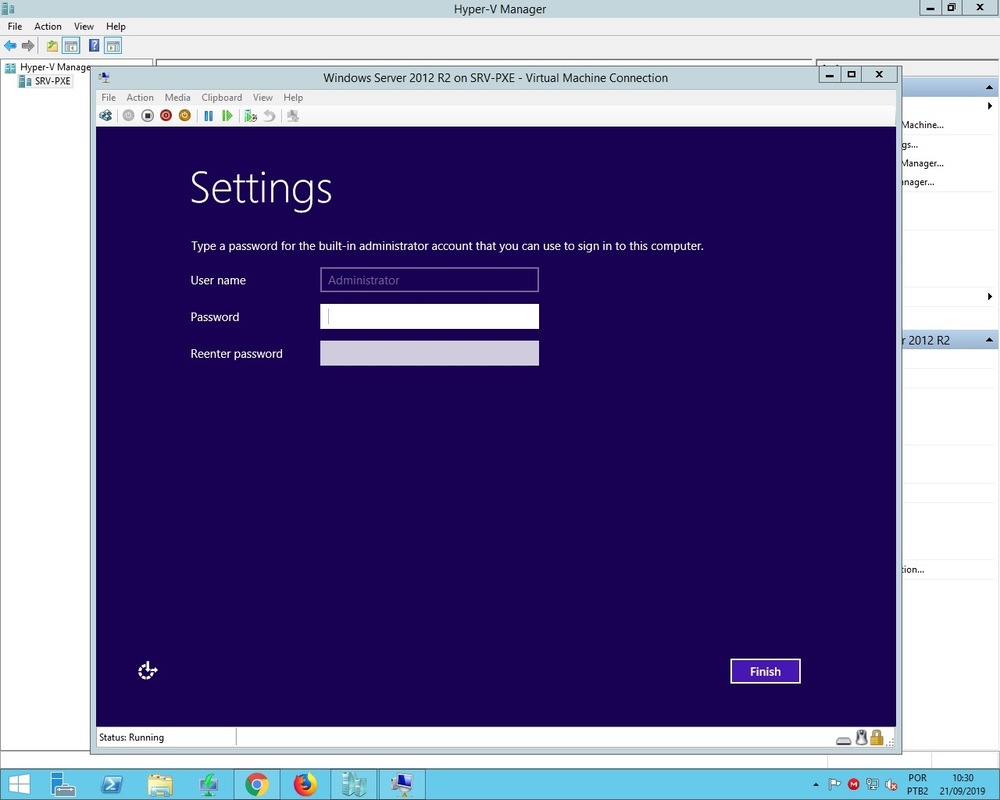1000x800 pixels.
Task: Click the greyed-out Start VM toolbar icon
Action: (128, 115)
